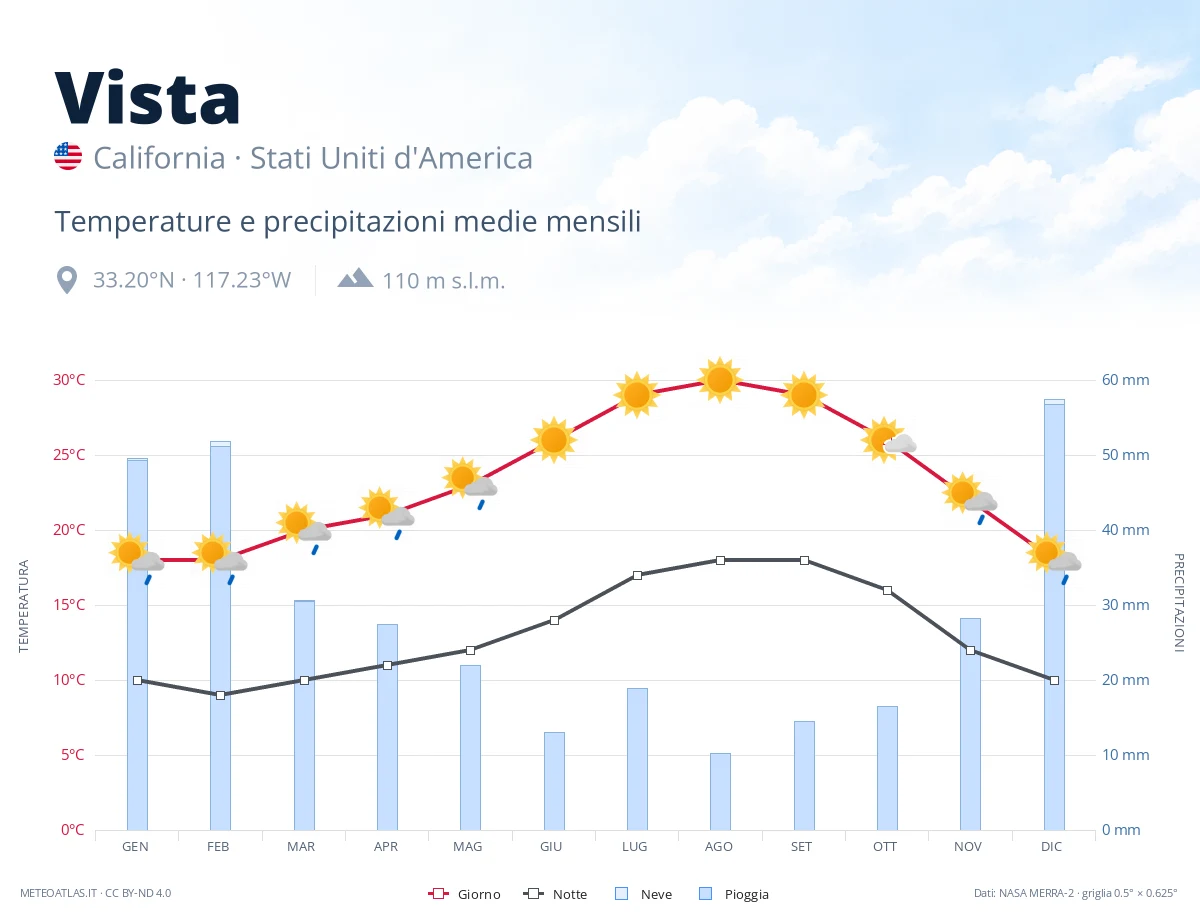Click the OTT sun with cloud icon
The height and width of the screenshot is (920, 1200).
[888, 440]
